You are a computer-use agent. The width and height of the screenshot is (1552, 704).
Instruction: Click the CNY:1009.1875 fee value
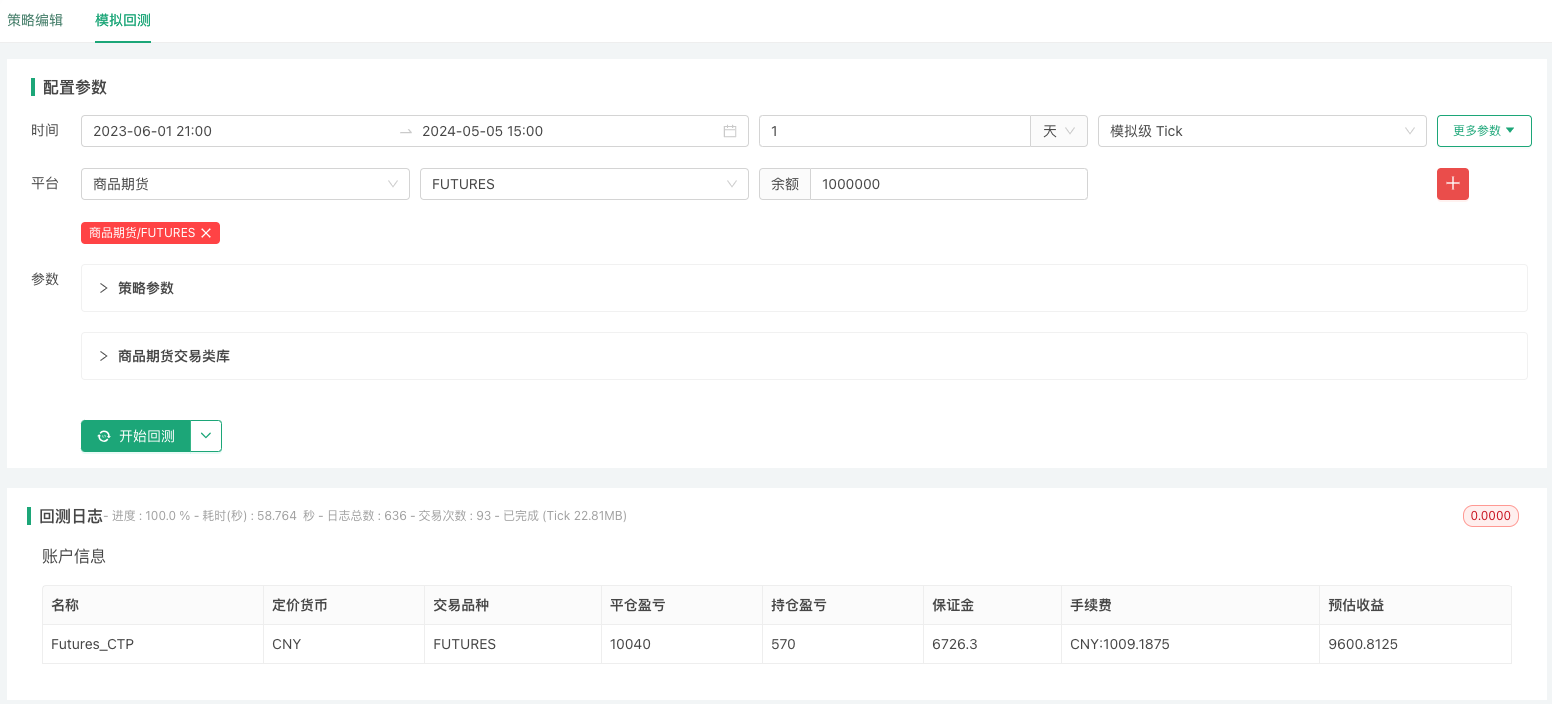(x=1119, y=644)
